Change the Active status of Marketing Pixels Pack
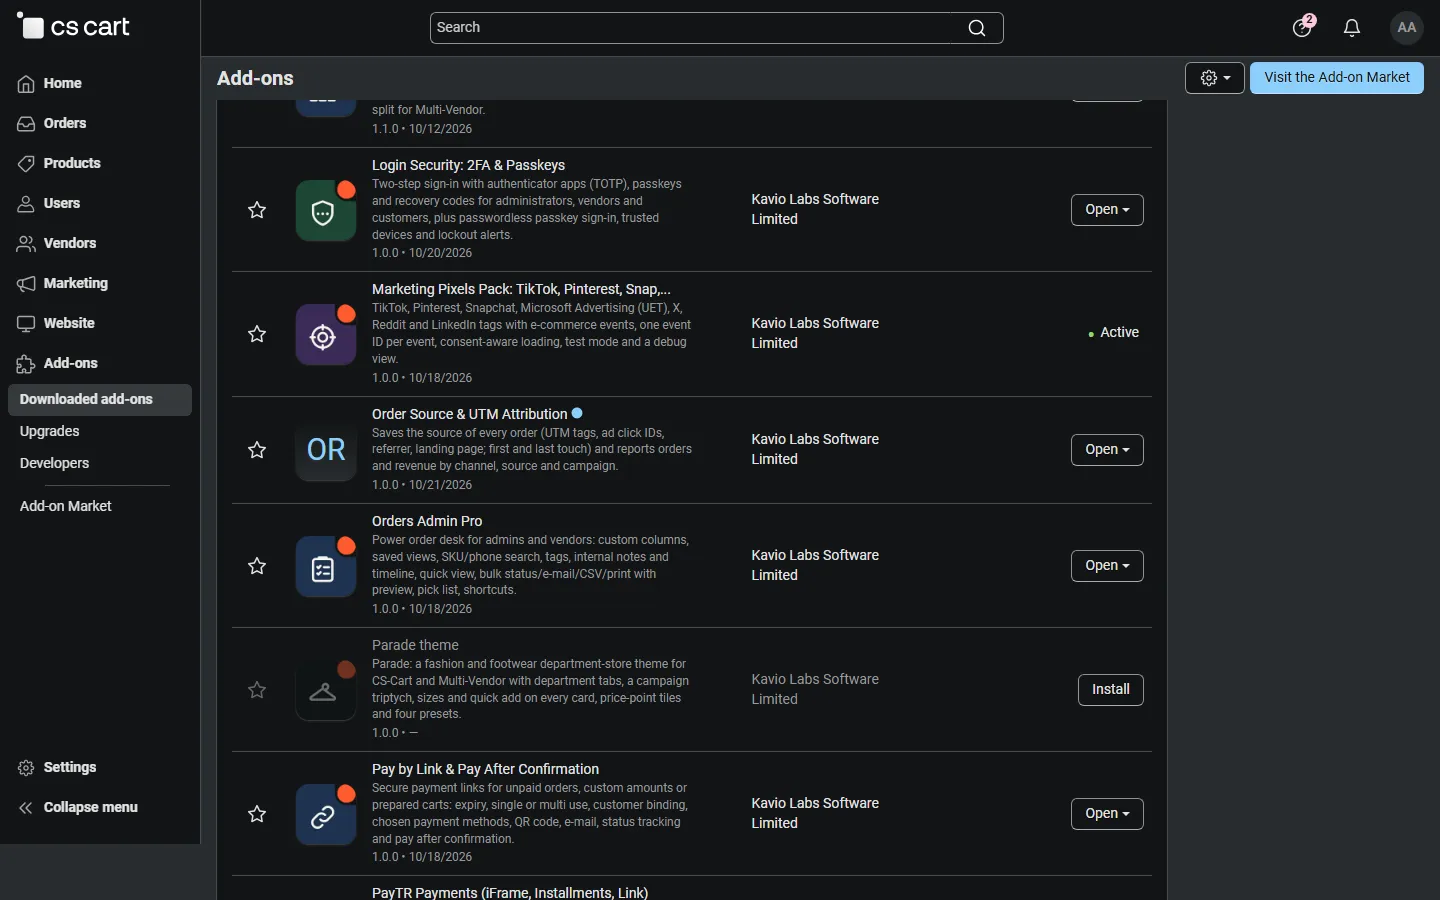This screenshot has width=1440, height=900. [x=1113, y=333]
